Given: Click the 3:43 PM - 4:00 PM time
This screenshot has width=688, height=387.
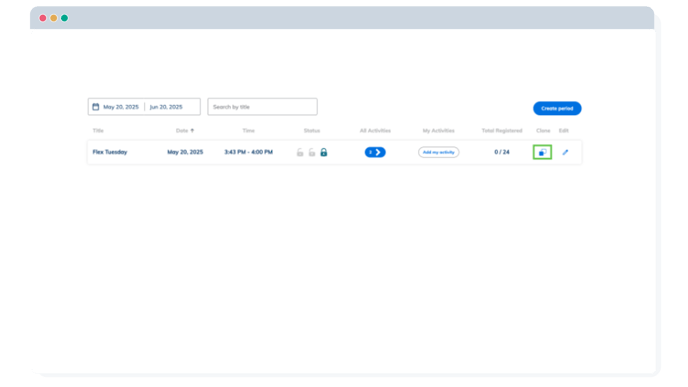Looking at the screenshot, I should click(x=248, y=152).
